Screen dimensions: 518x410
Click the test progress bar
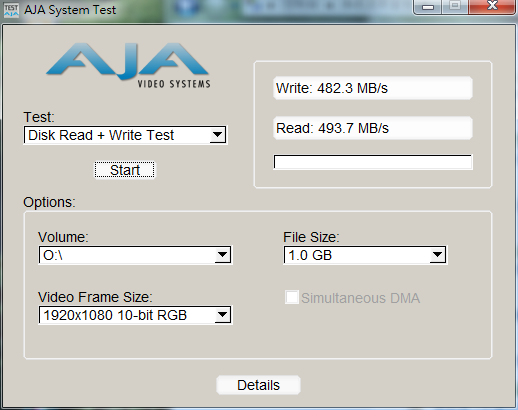(x=373, y=162)
